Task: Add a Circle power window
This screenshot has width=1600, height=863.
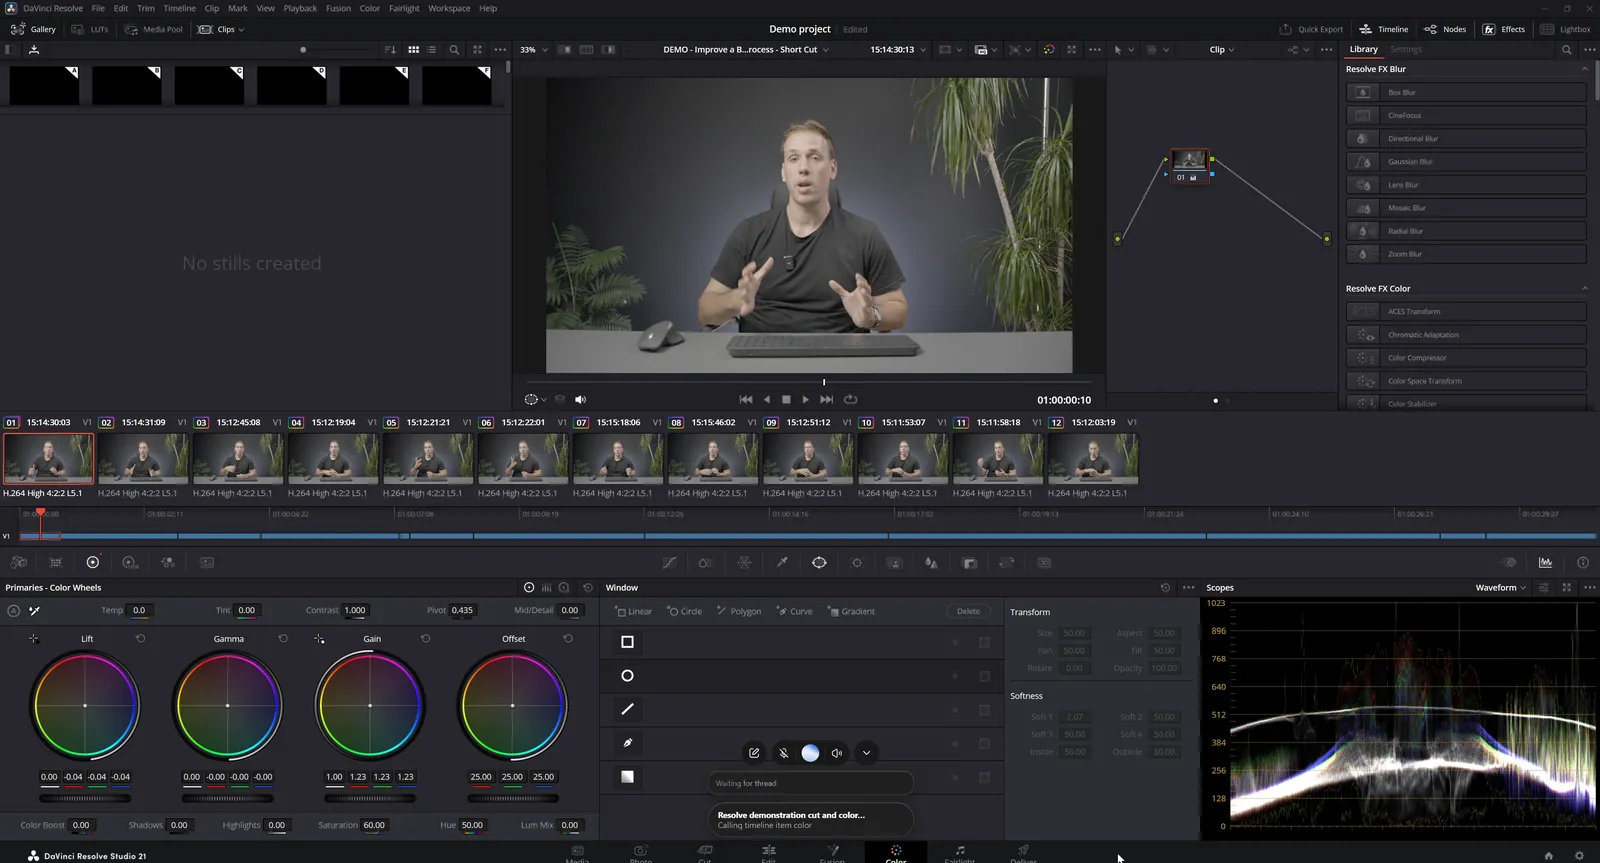Action: point(685,611)
